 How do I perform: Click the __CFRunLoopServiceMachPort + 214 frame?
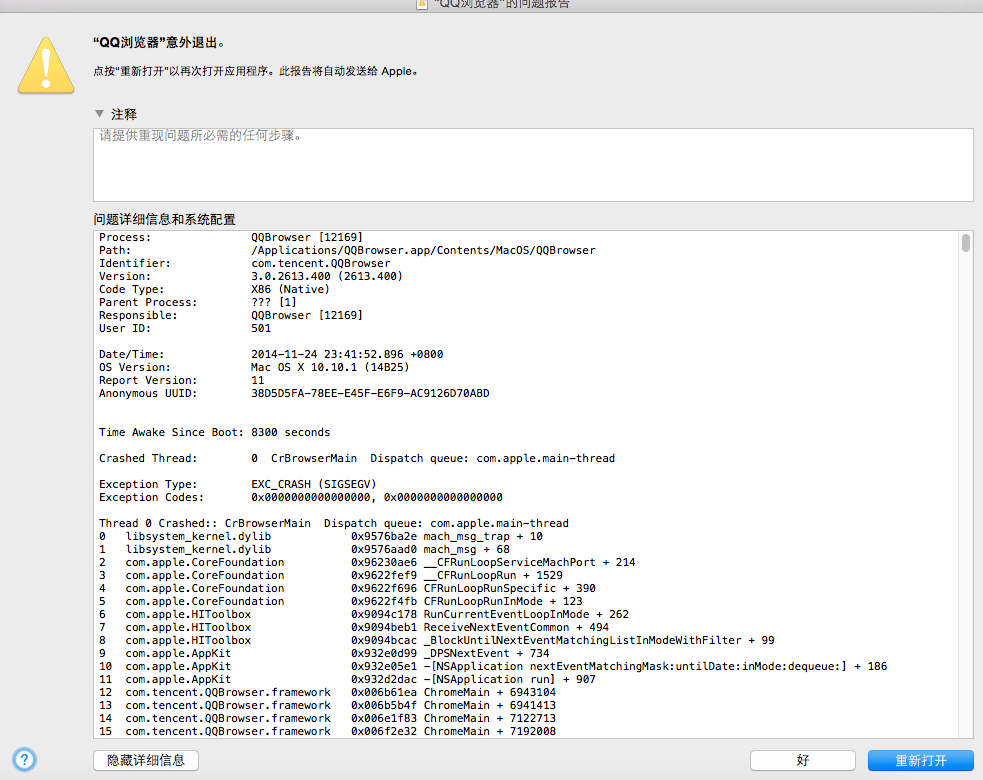click(x=367, y=562)
